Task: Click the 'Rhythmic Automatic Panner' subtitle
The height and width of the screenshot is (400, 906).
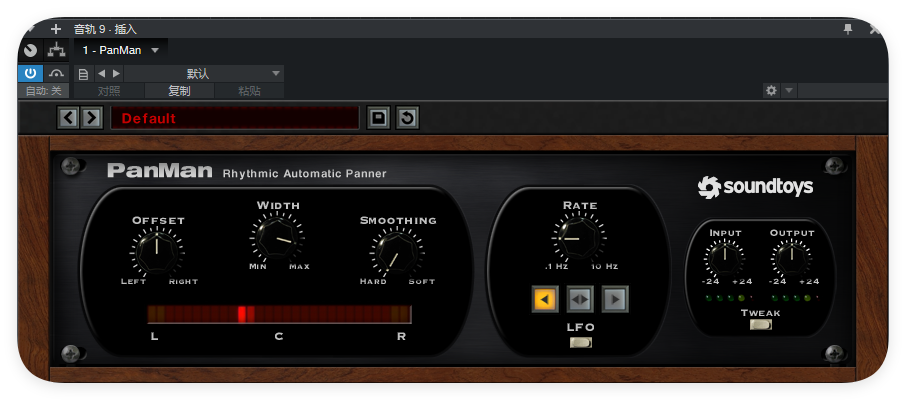Action: [x=305, y=173]
